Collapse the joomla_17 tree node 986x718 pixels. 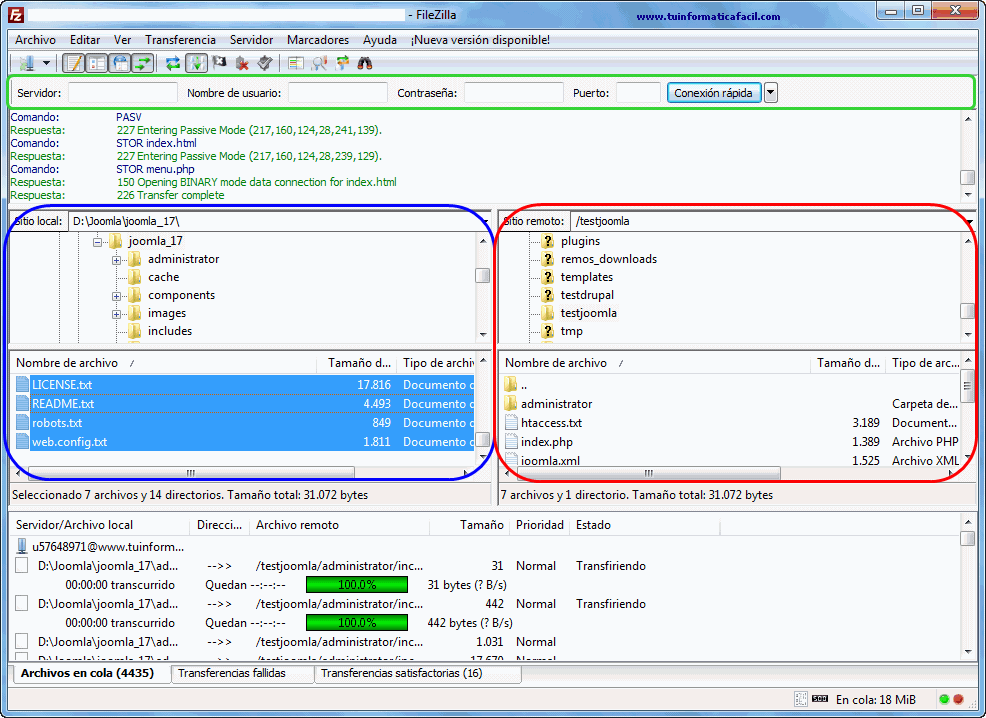(97, 242)
